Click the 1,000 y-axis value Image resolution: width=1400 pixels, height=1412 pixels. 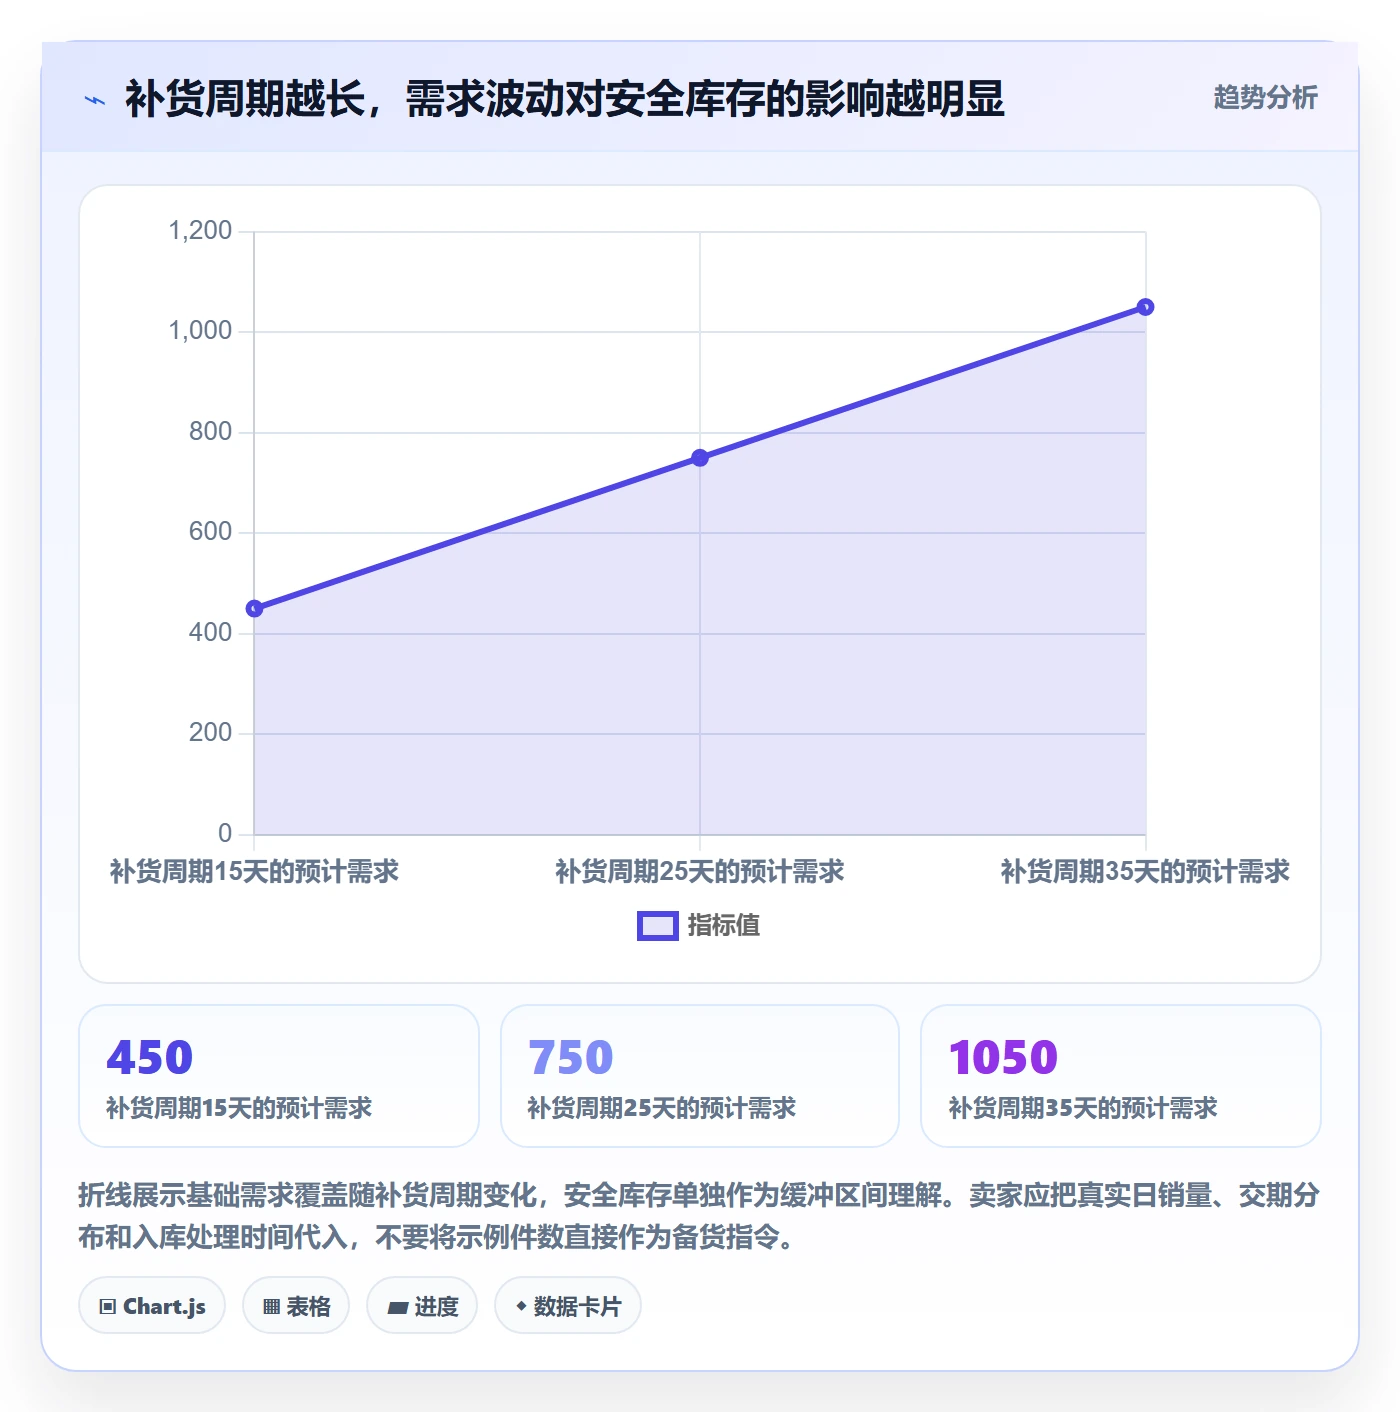coord(200,331)
